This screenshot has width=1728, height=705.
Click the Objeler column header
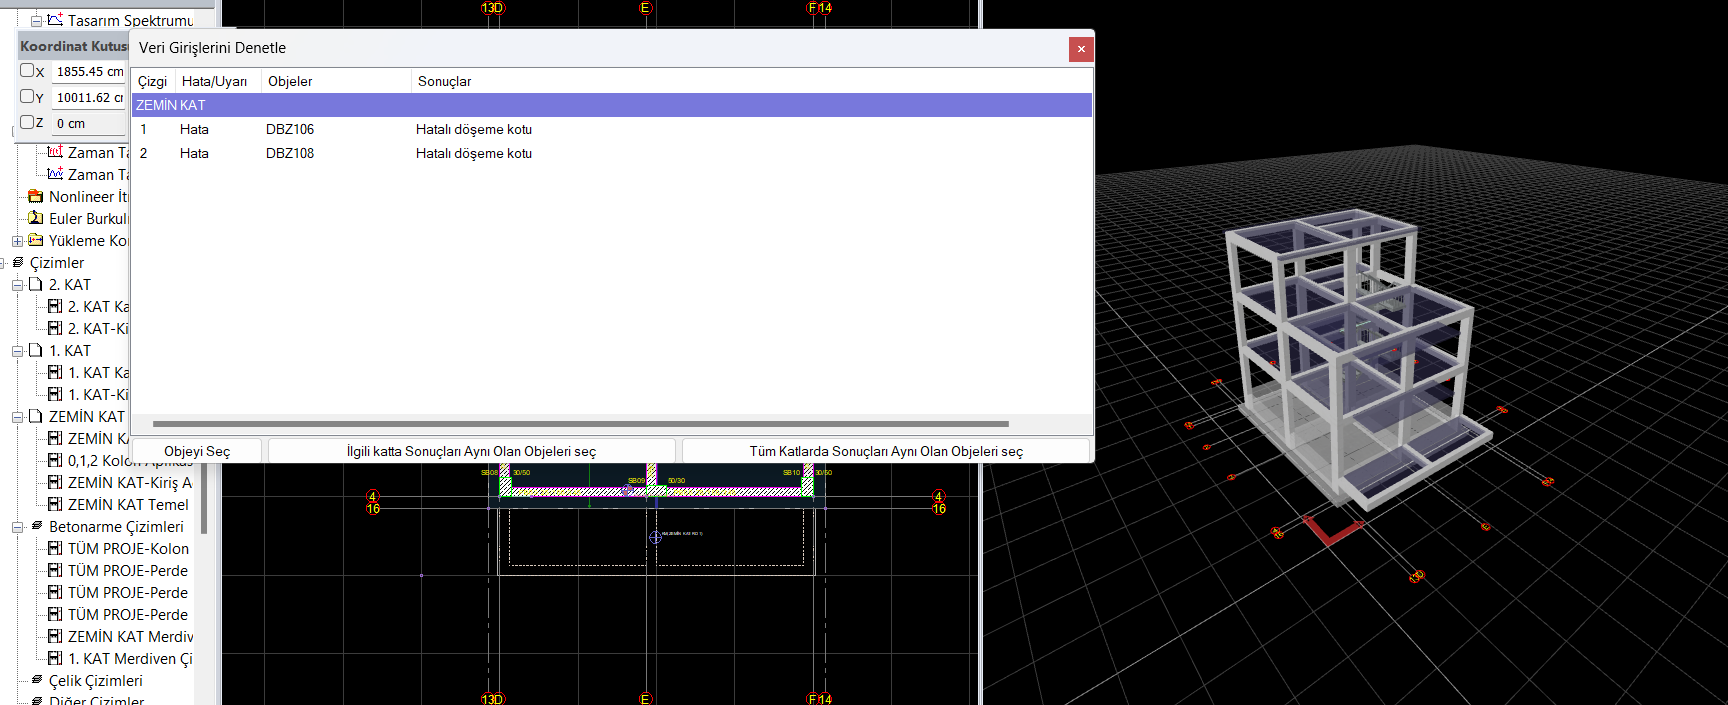(x=336, y=81)
